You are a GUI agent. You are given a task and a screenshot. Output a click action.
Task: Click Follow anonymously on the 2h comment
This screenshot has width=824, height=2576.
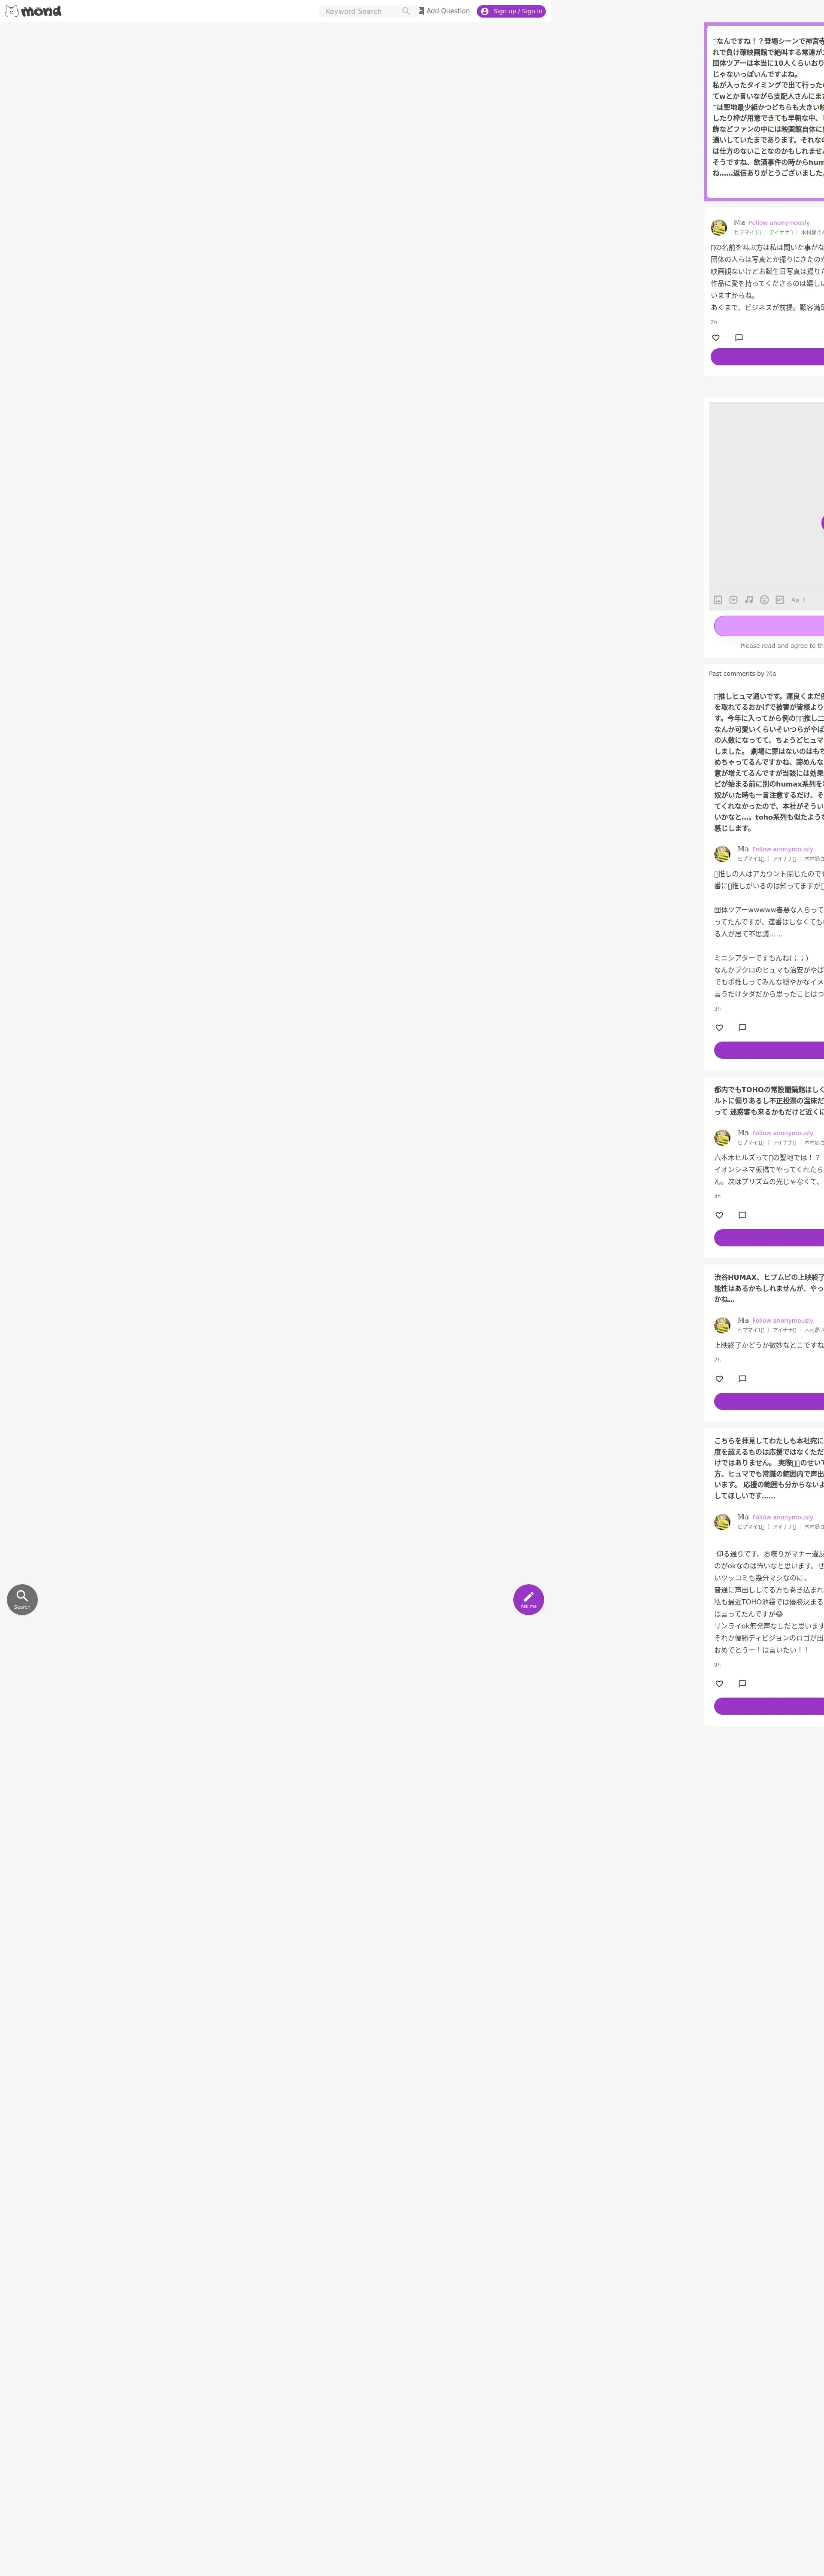pyautogui.click(x=779, y=223)
